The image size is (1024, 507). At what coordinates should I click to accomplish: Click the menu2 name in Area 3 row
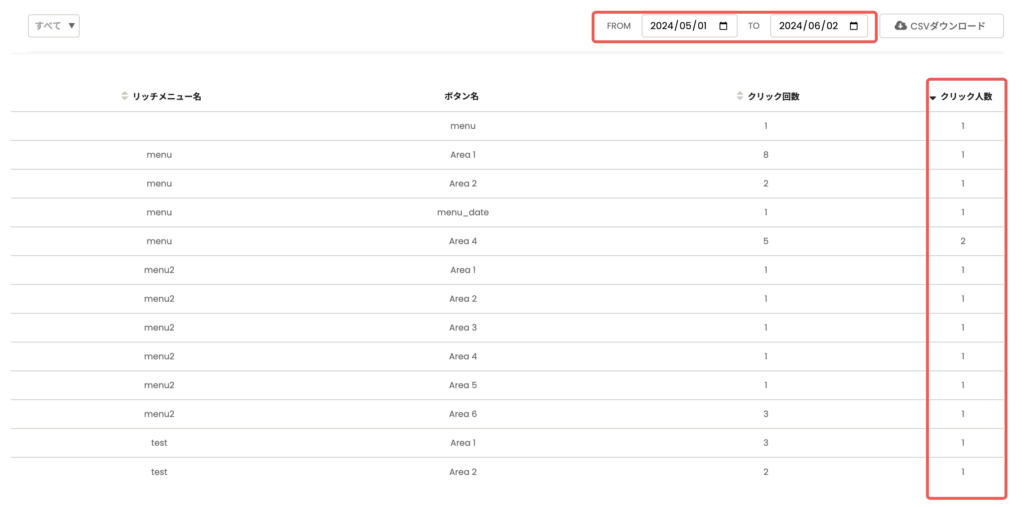pos(159,328)
